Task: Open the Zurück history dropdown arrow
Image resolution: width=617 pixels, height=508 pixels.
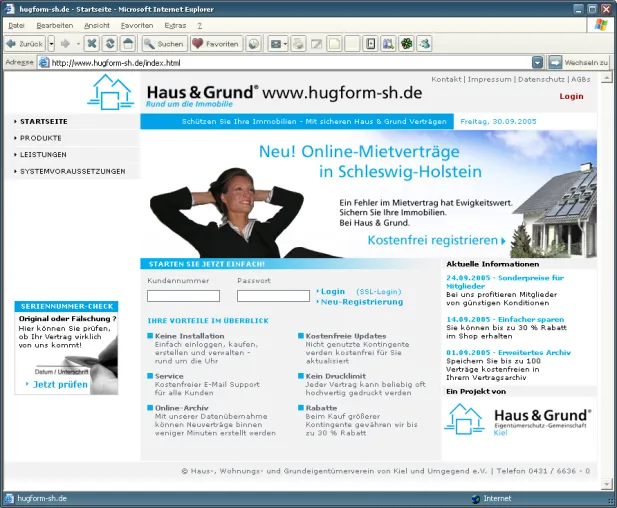Action: (x=52, y=44)
